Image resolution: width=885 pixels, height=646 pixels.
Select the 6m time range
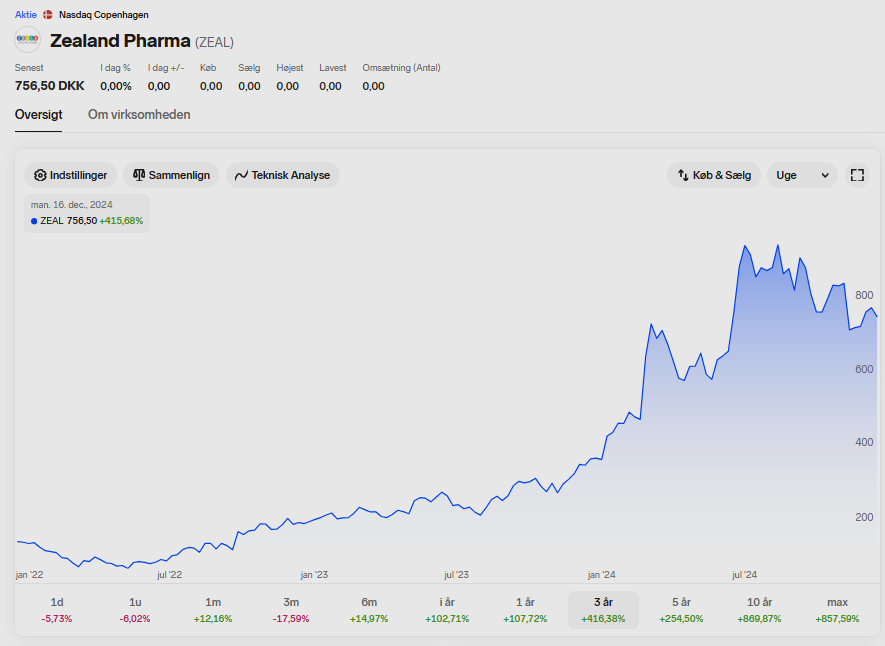[369, 610]
